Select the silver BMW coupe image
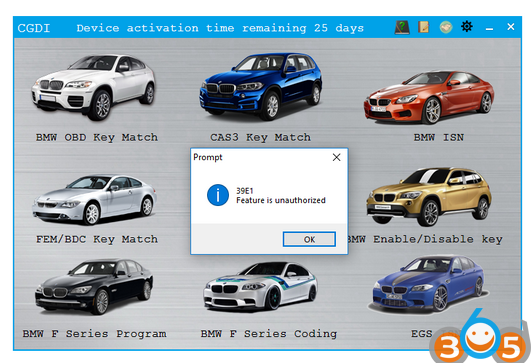The width and height of the screenshot is (531, 363). coord(94,200)
